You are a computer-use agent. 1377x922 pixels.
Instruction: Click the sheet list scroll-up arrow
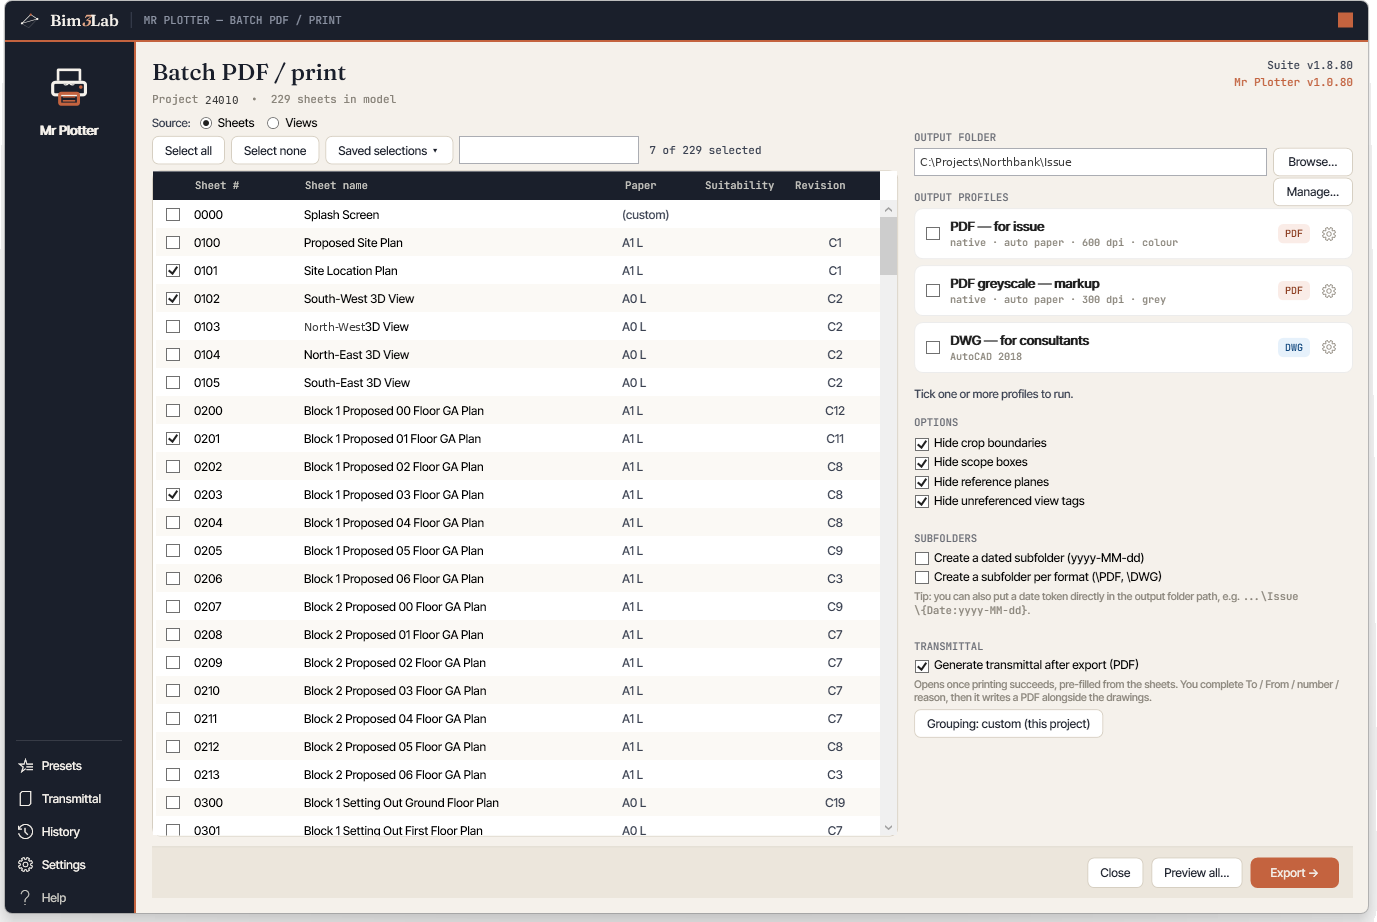[x=888, y=210]
